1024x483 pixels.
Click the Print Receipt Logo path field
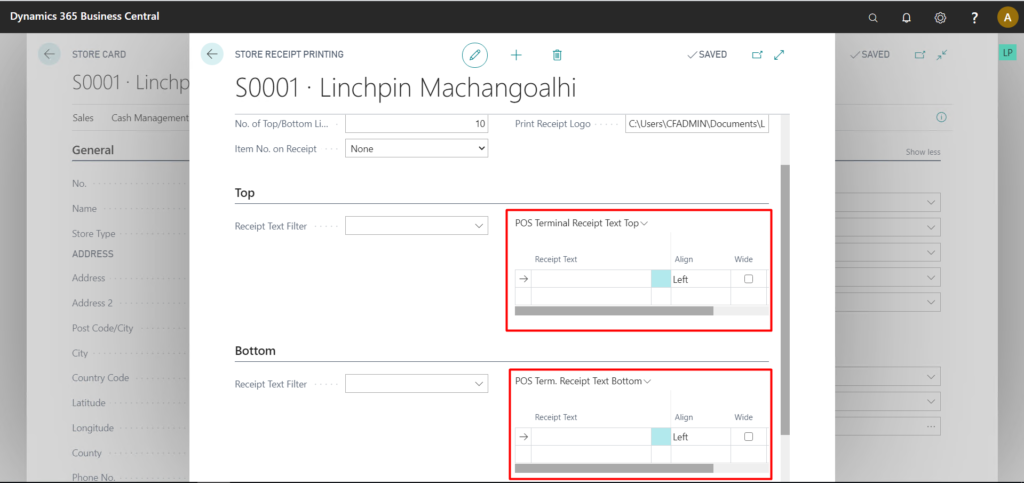[x=697, y=123]
